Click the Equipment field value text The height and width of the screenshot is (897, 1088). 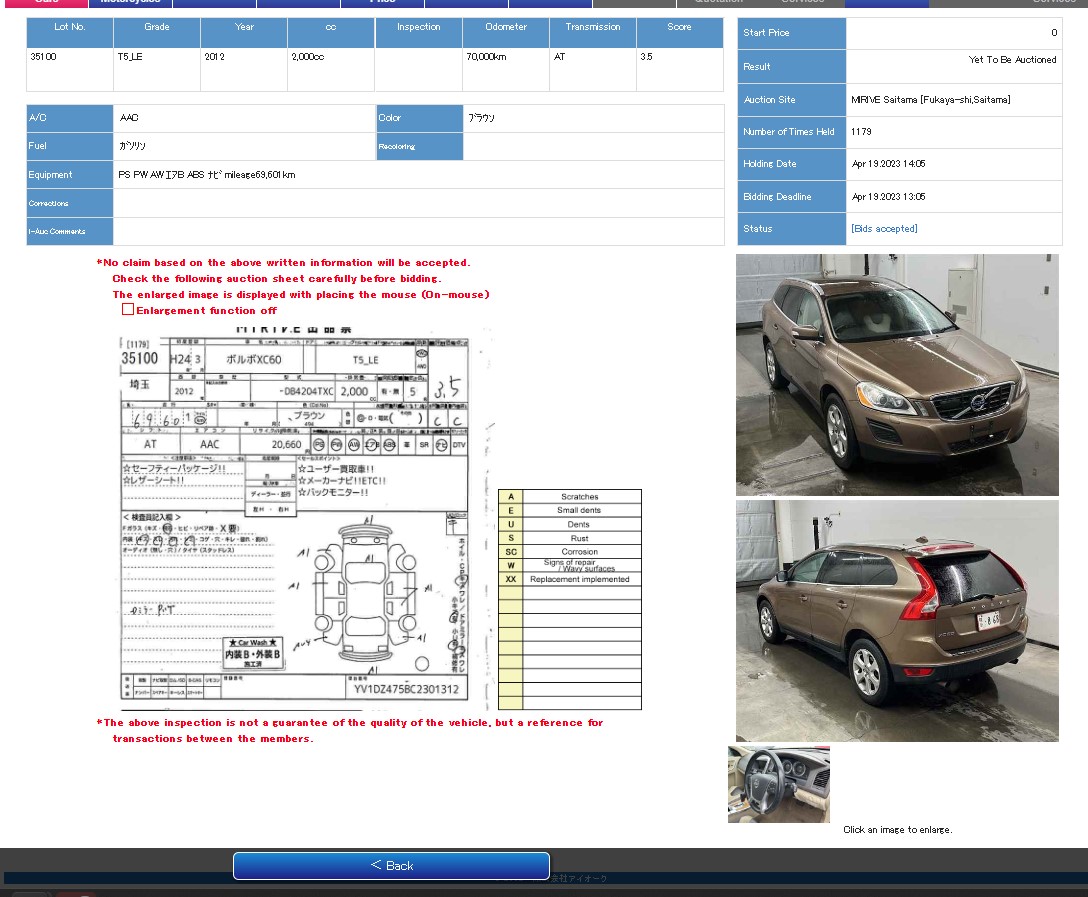206,175
